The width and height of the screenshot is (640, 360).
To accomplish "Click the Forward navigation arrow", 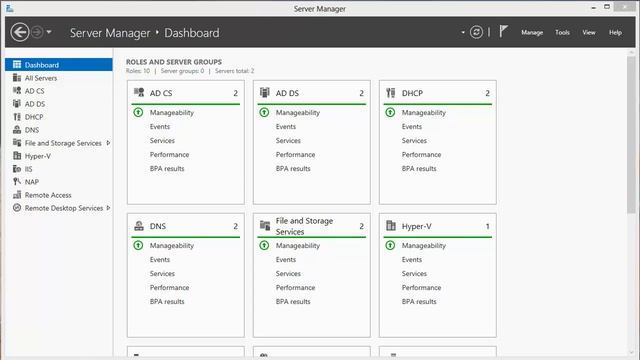I will [x=37, y=32].
